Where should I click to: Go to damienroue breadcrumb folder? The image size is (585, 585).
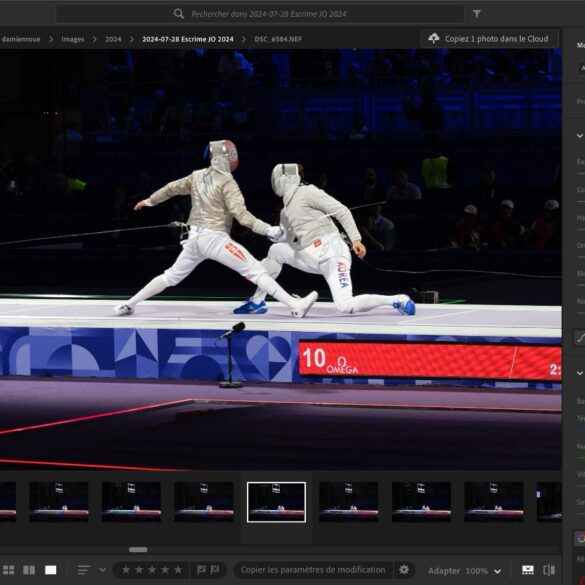point(21,39)
